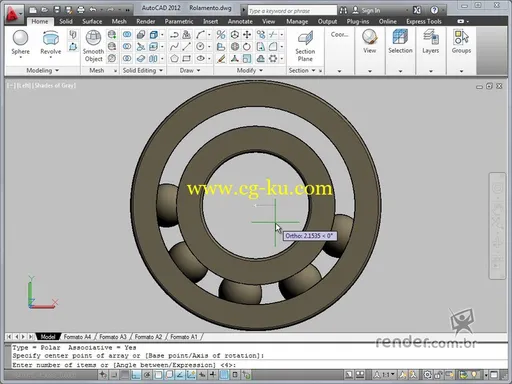Select the Spline draw tool
The width and height of the screenshot is (512, 384).
[174, 46]
